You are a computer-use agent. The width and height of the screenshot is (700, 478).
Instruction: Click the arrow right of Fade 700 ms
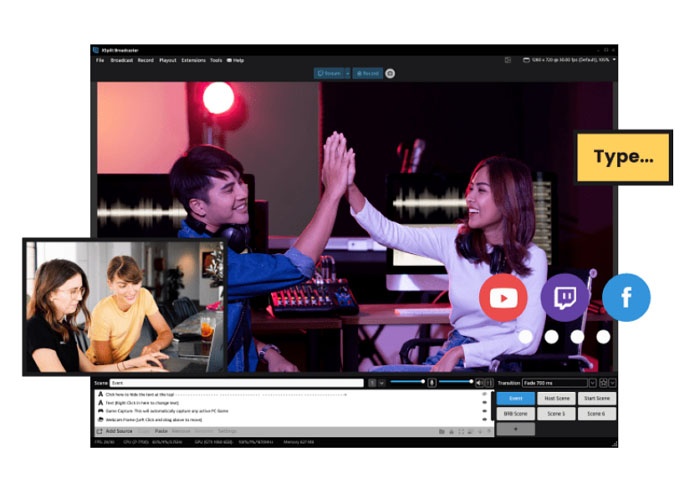[592, 383]
